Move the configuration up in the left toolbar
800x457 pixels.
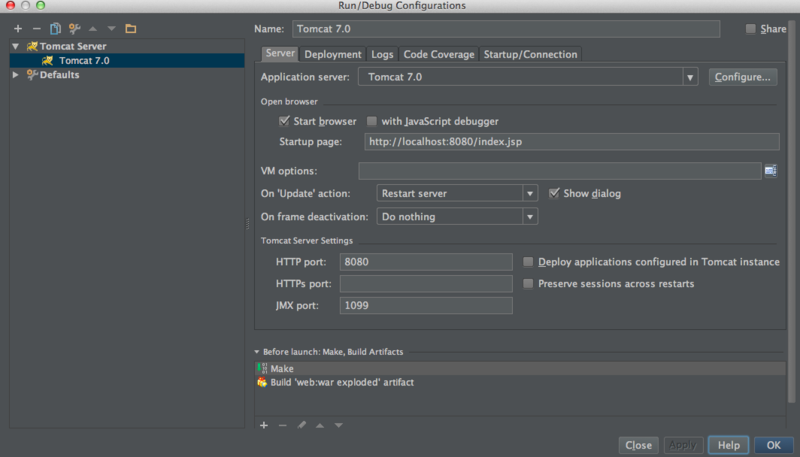coord(93,29)
